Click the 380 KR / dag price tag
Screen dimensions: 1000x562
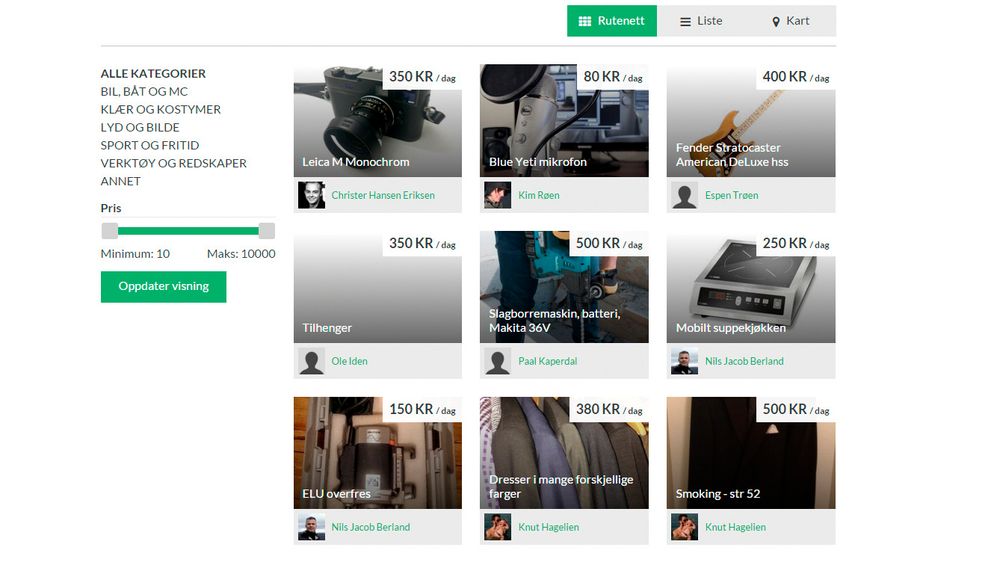tap(609, 410)
